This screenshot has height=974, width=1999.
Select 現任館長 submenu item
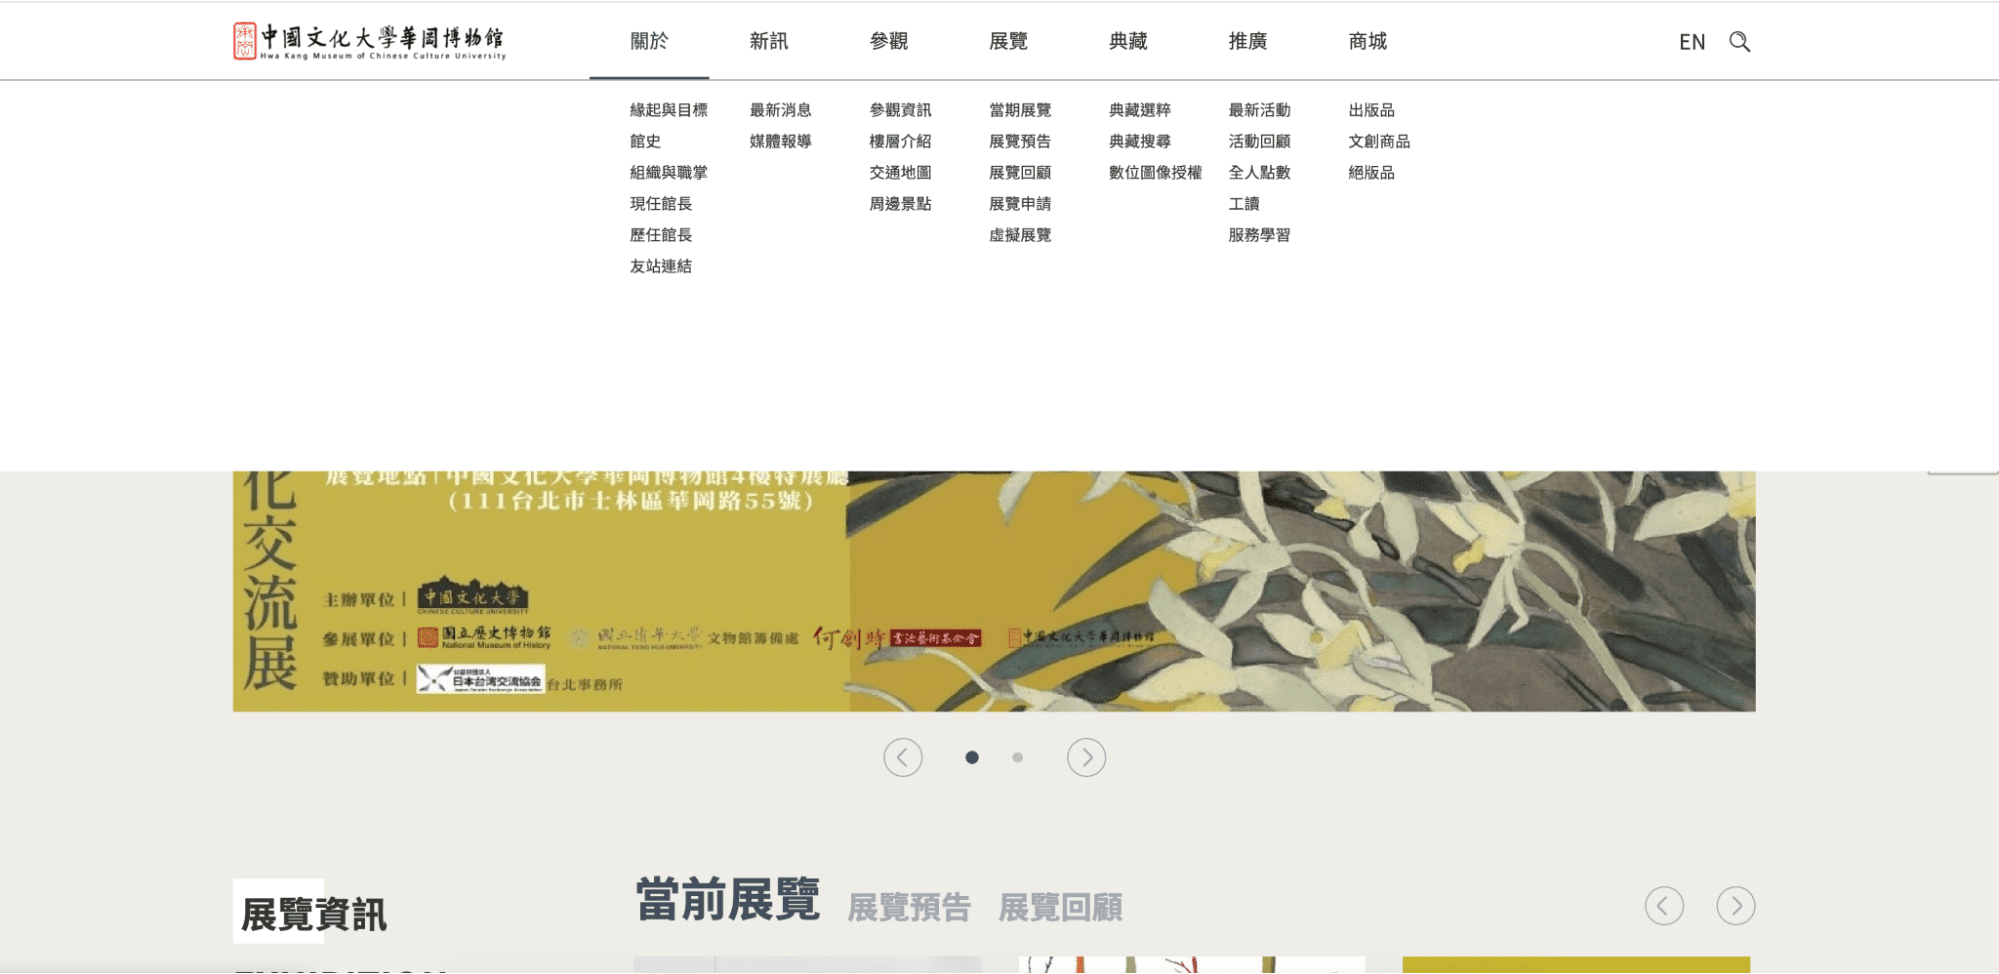660,203
